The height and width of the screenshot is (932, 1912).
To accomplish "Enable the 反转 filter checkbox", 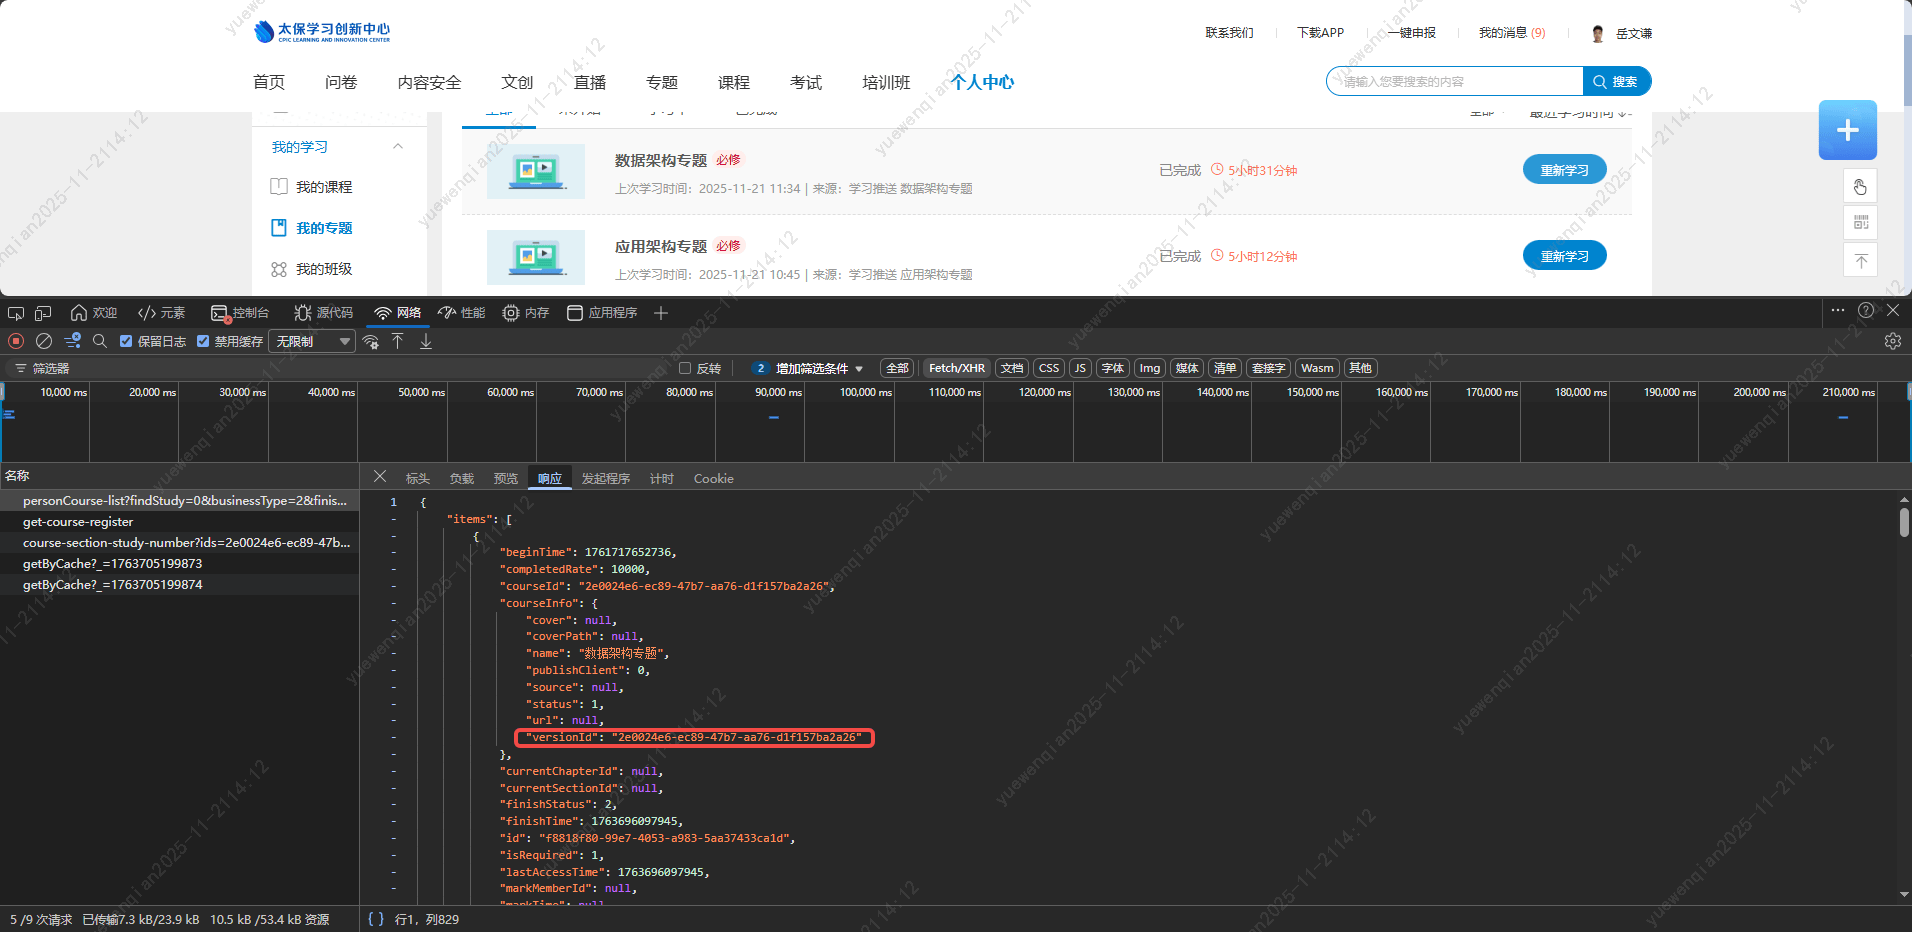I will pos(685,368).
